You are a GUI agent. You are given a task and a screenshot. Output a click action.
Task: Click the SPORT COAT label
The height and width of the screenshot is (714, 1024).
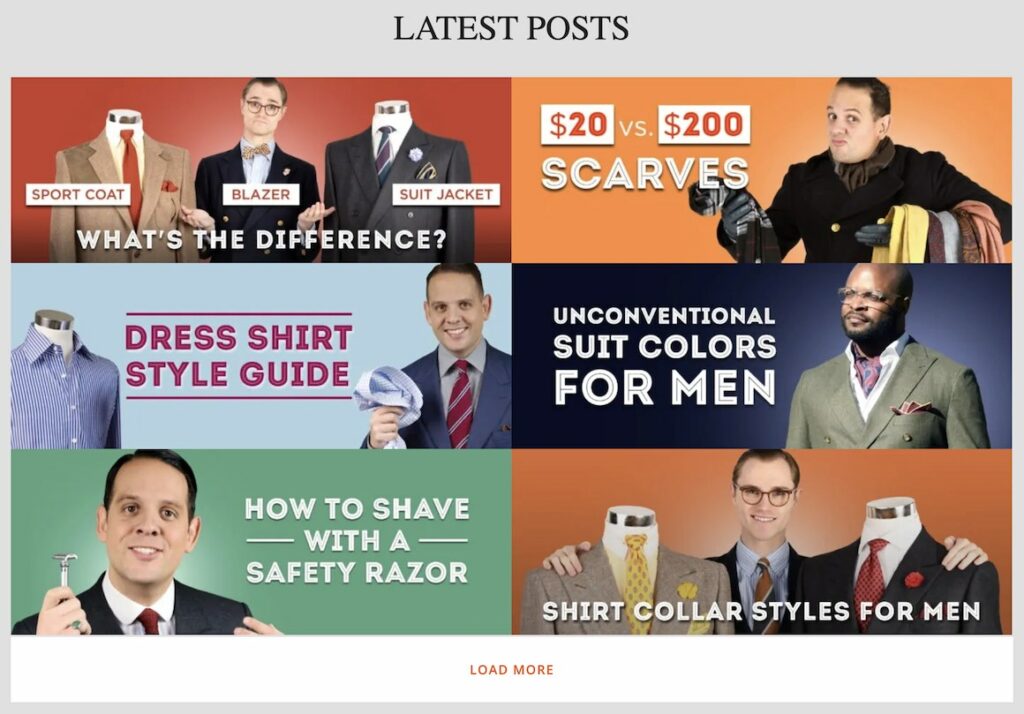(x=78, y=194)
